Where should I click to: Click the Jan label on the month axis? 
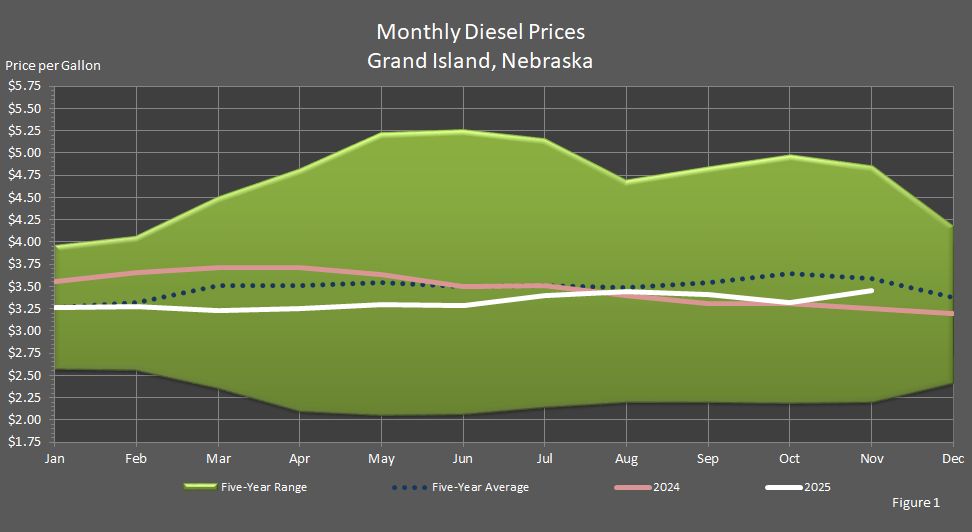click(x=56, y=459)
